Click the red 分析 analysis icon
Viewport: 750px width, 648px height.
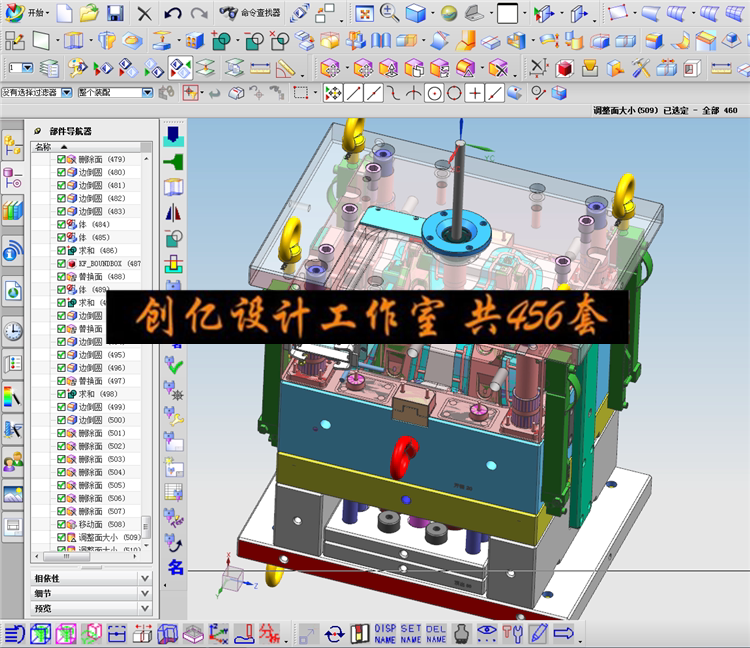(x=269, y=634)
